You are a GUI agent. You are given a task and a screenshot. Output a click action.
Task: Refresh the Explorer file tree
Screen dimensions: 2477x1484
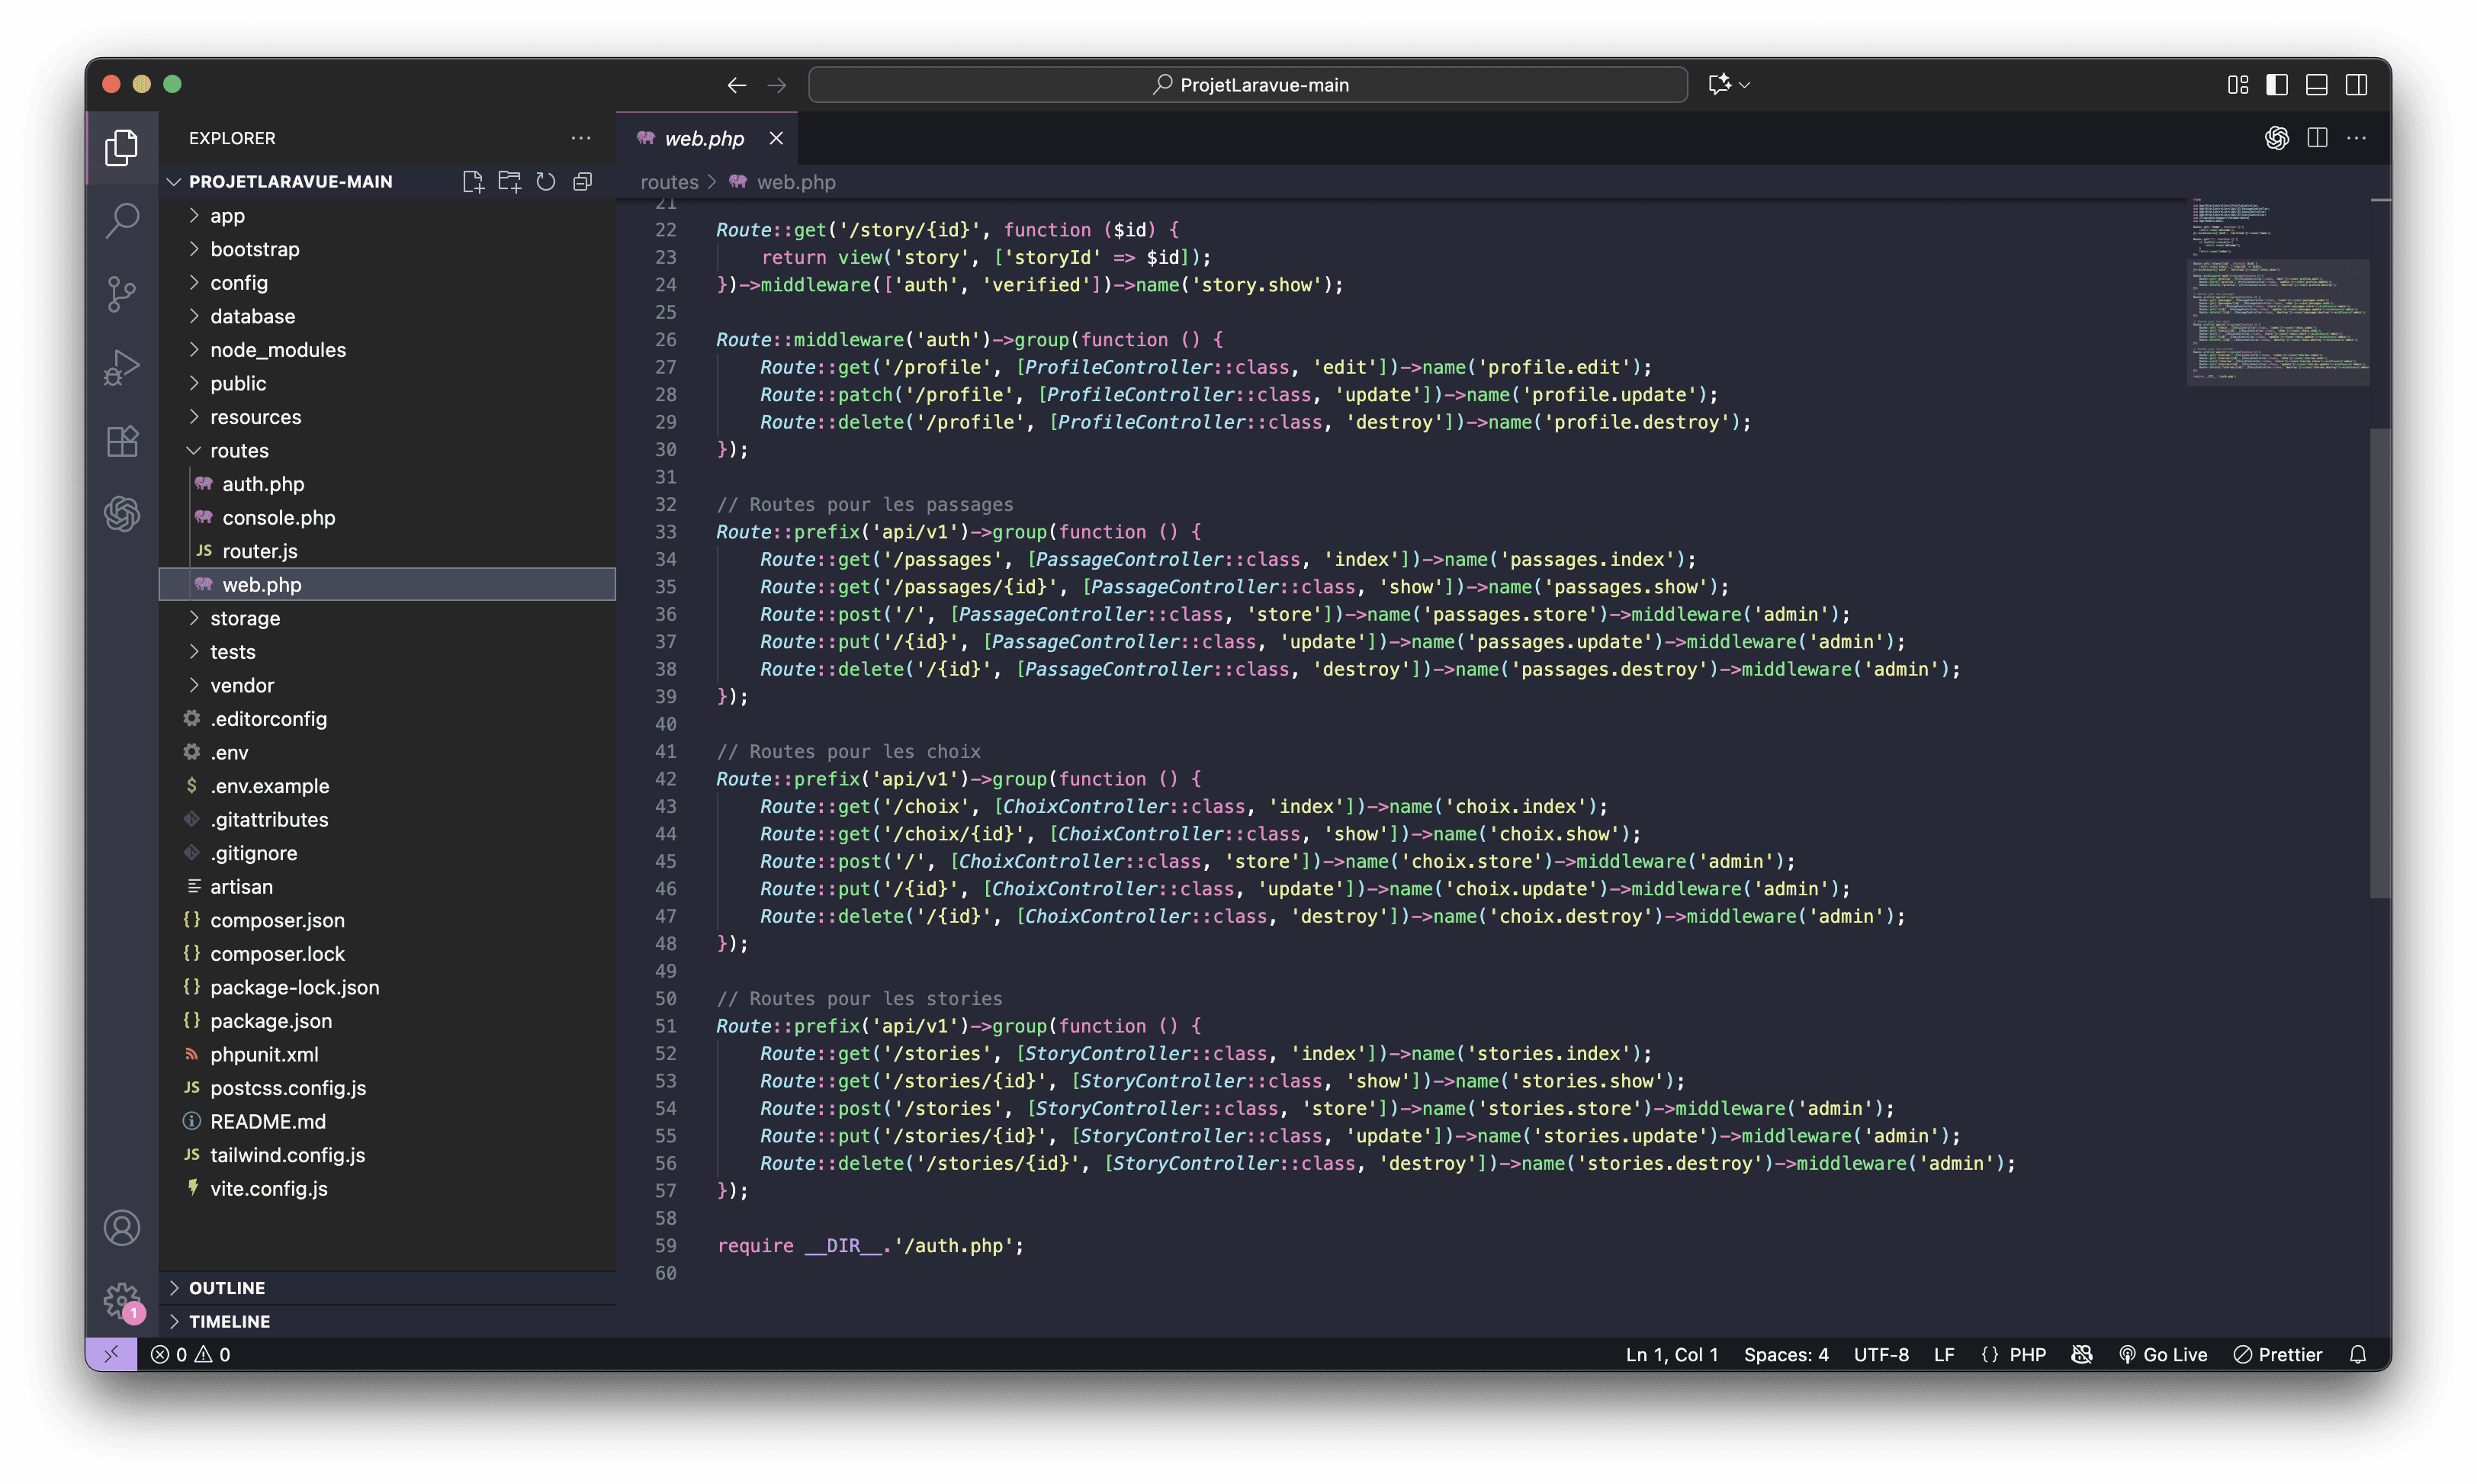click(546, 181)
